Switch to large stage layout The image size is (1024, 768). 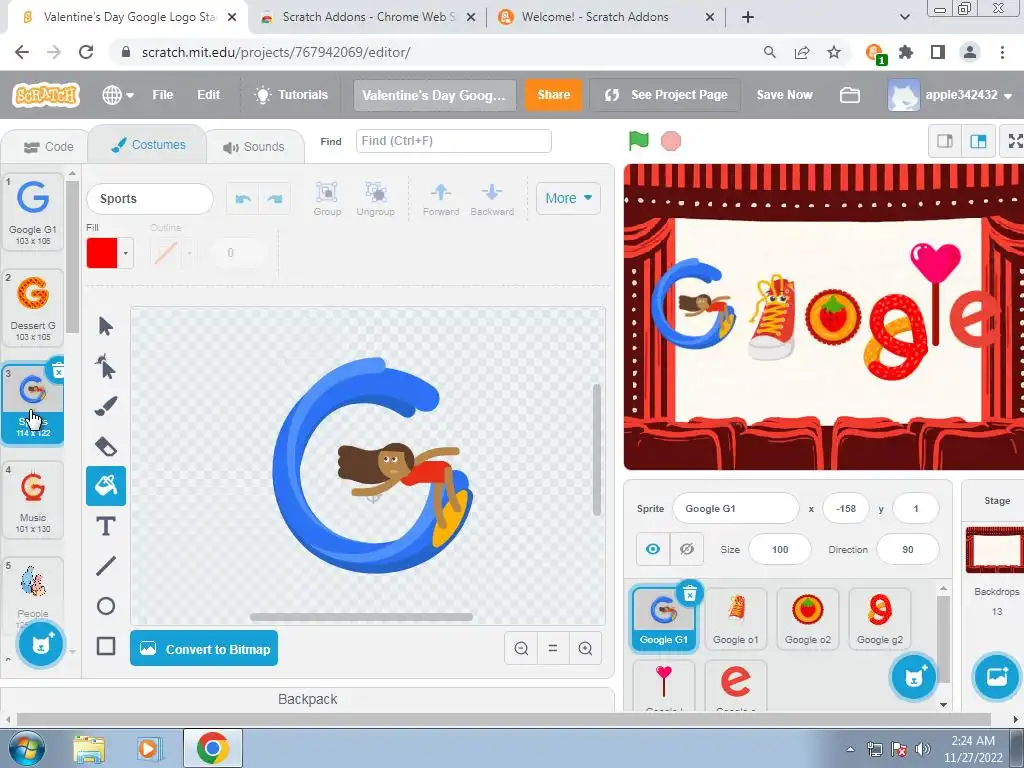978,141
